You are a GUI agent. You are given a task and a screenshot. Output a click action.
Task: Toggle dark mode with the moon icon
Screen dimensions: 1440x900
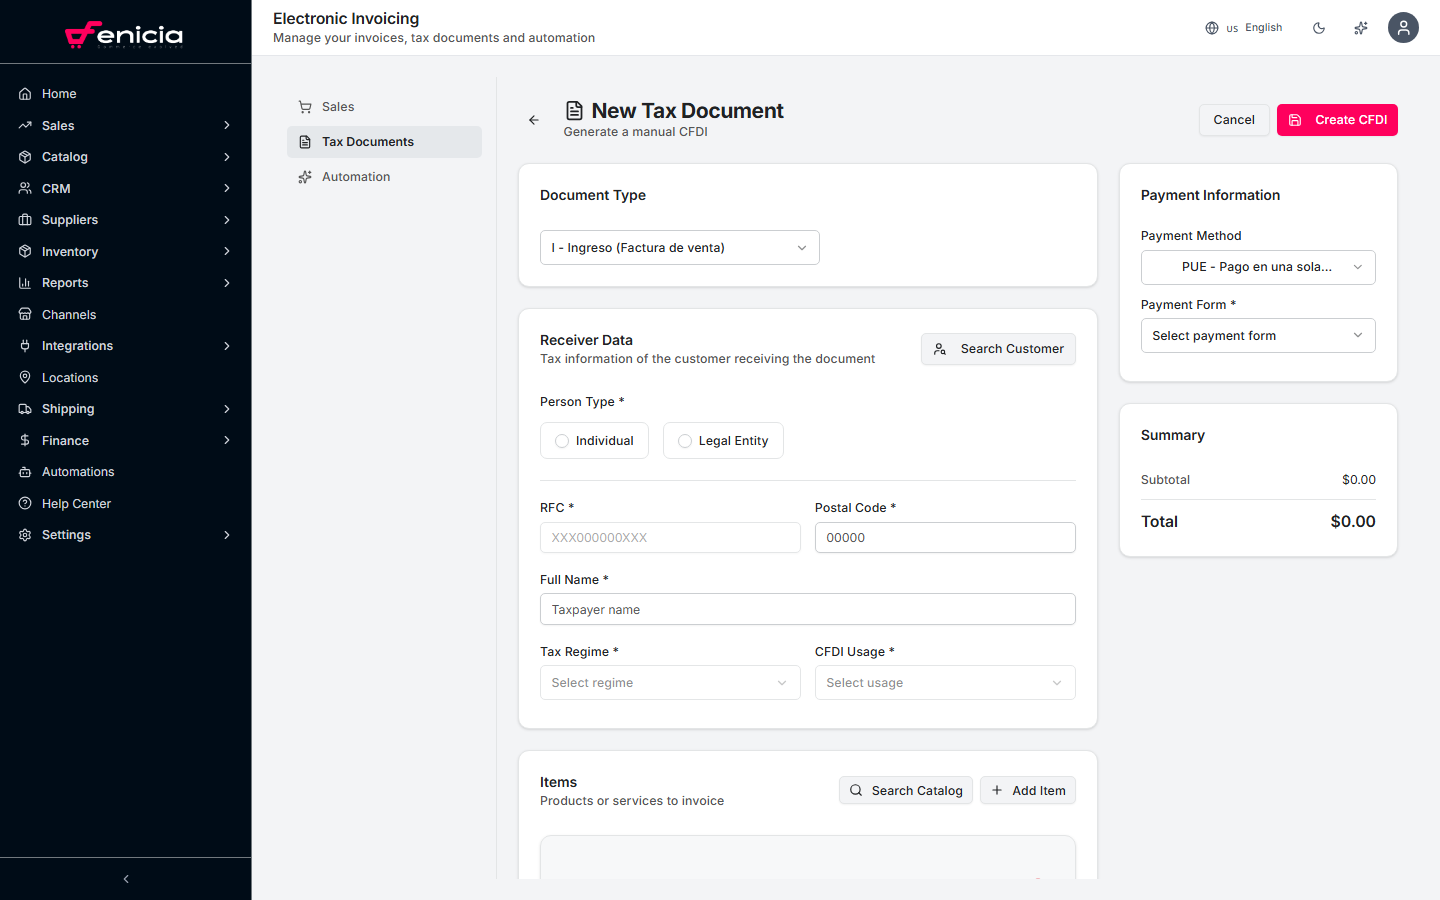(1319, 28)
